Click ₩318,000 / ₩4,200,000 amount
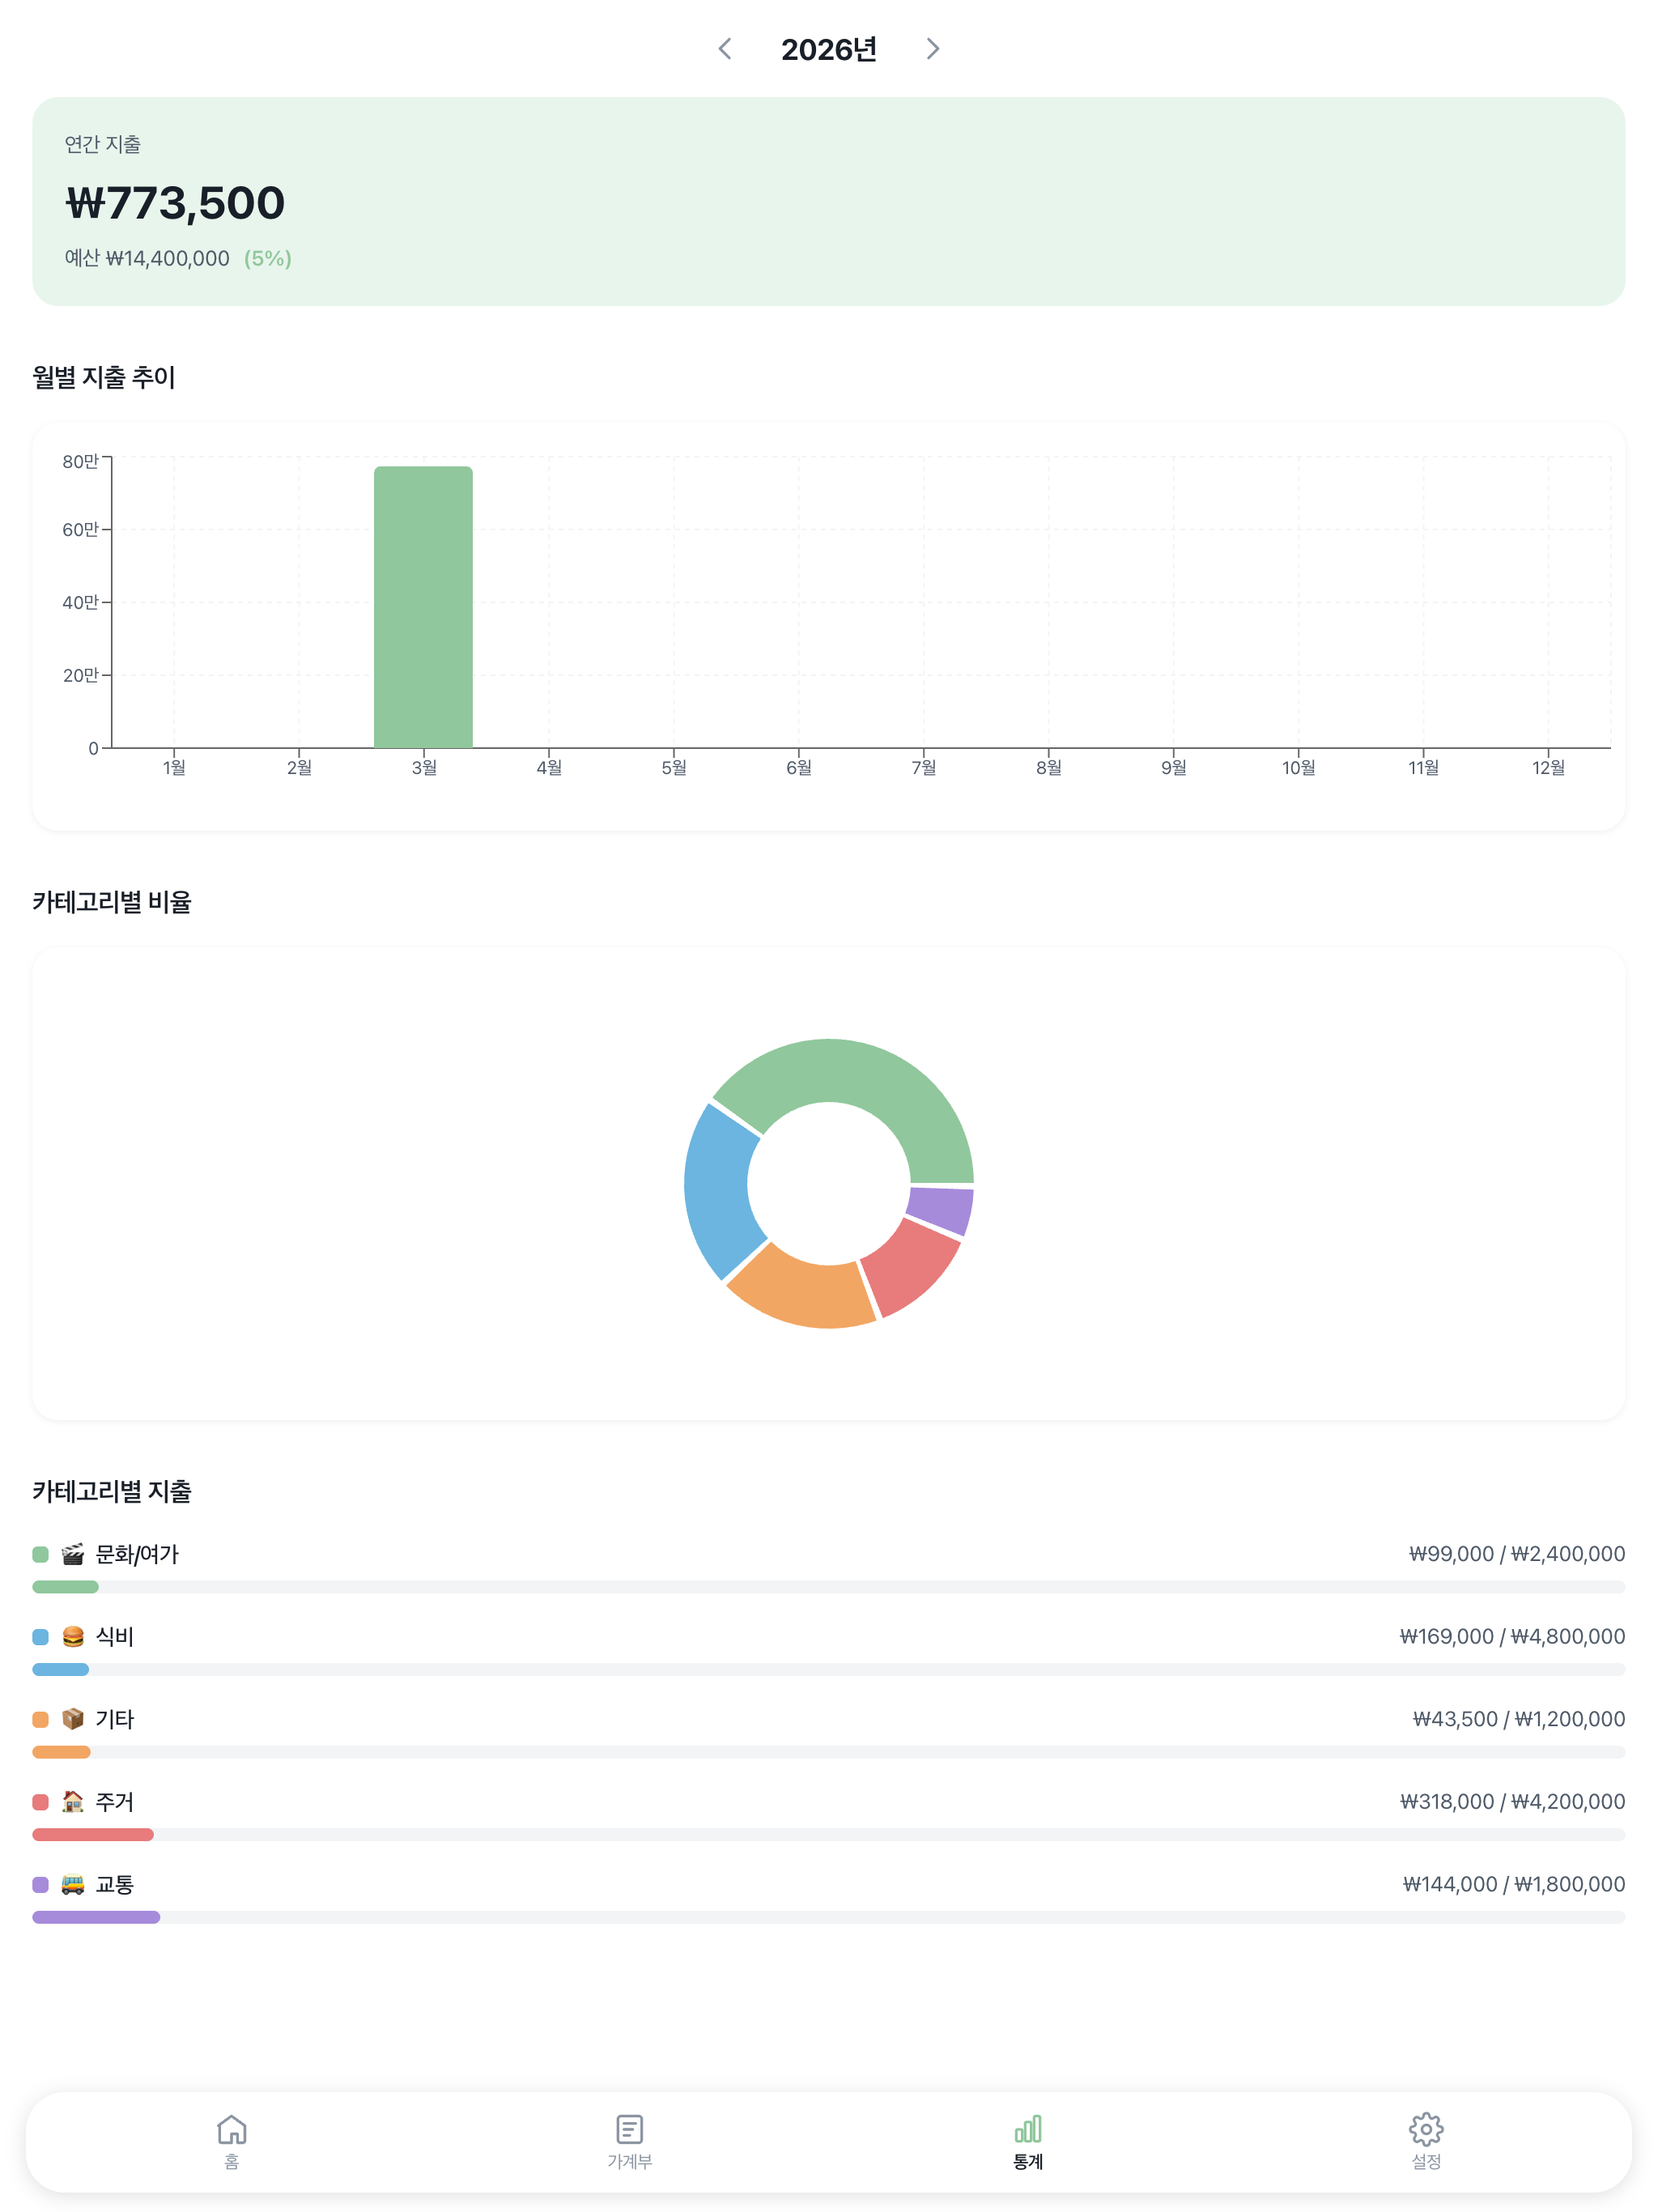1658x2212 pixels. pos(1512,1802)
